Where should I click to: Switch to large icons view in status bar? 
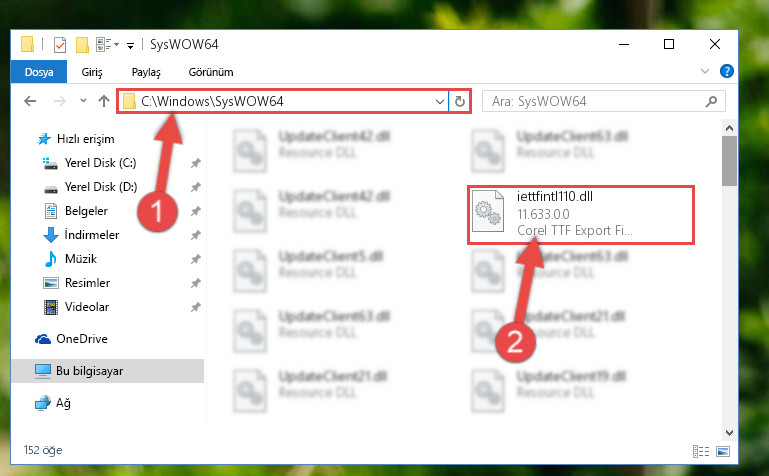point(723,451)
